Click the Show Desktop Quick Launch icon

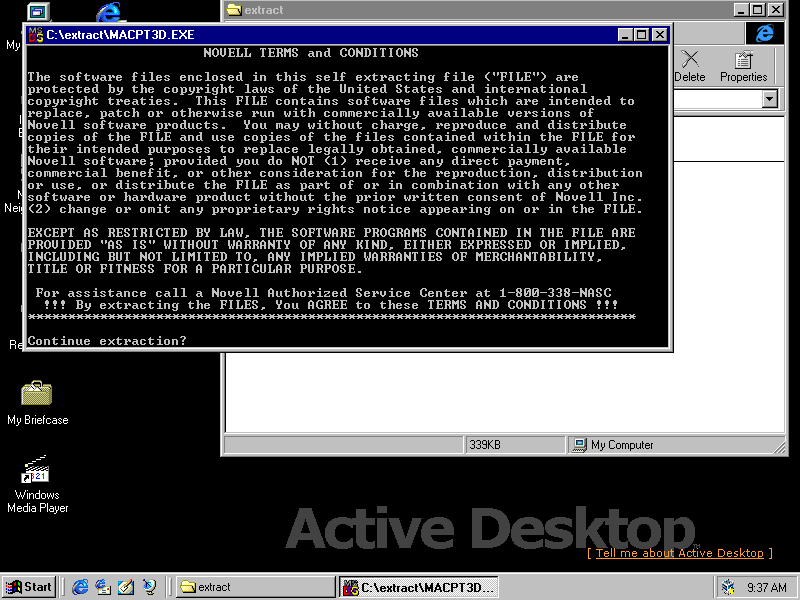[x=126, y=587]
